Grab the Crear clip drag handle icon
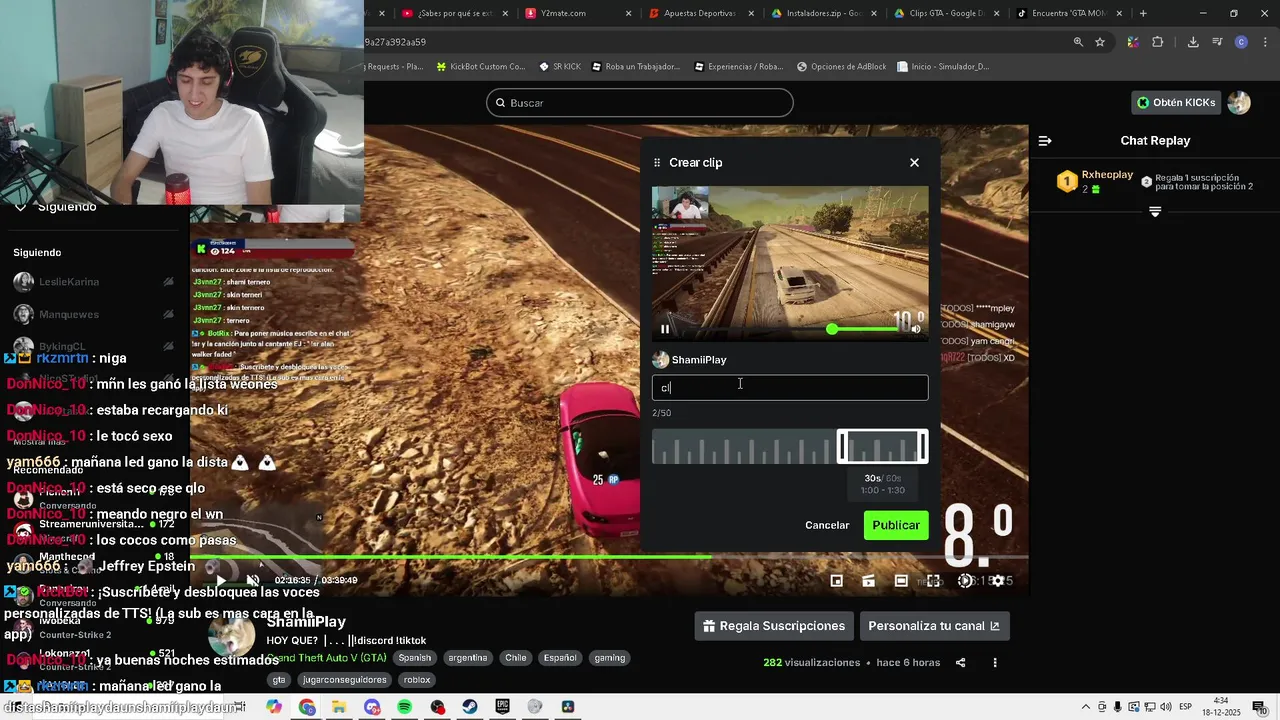This screenshot has height=720, width=1280. tap(657, 162)
